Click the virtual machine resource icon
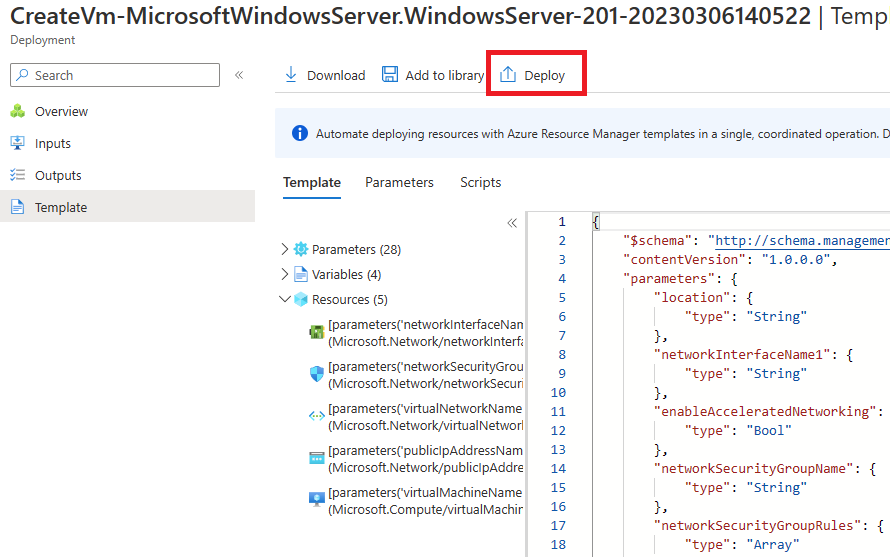This screenshot has width=890, height=557. pyautogui.click(x=317, y=499)
